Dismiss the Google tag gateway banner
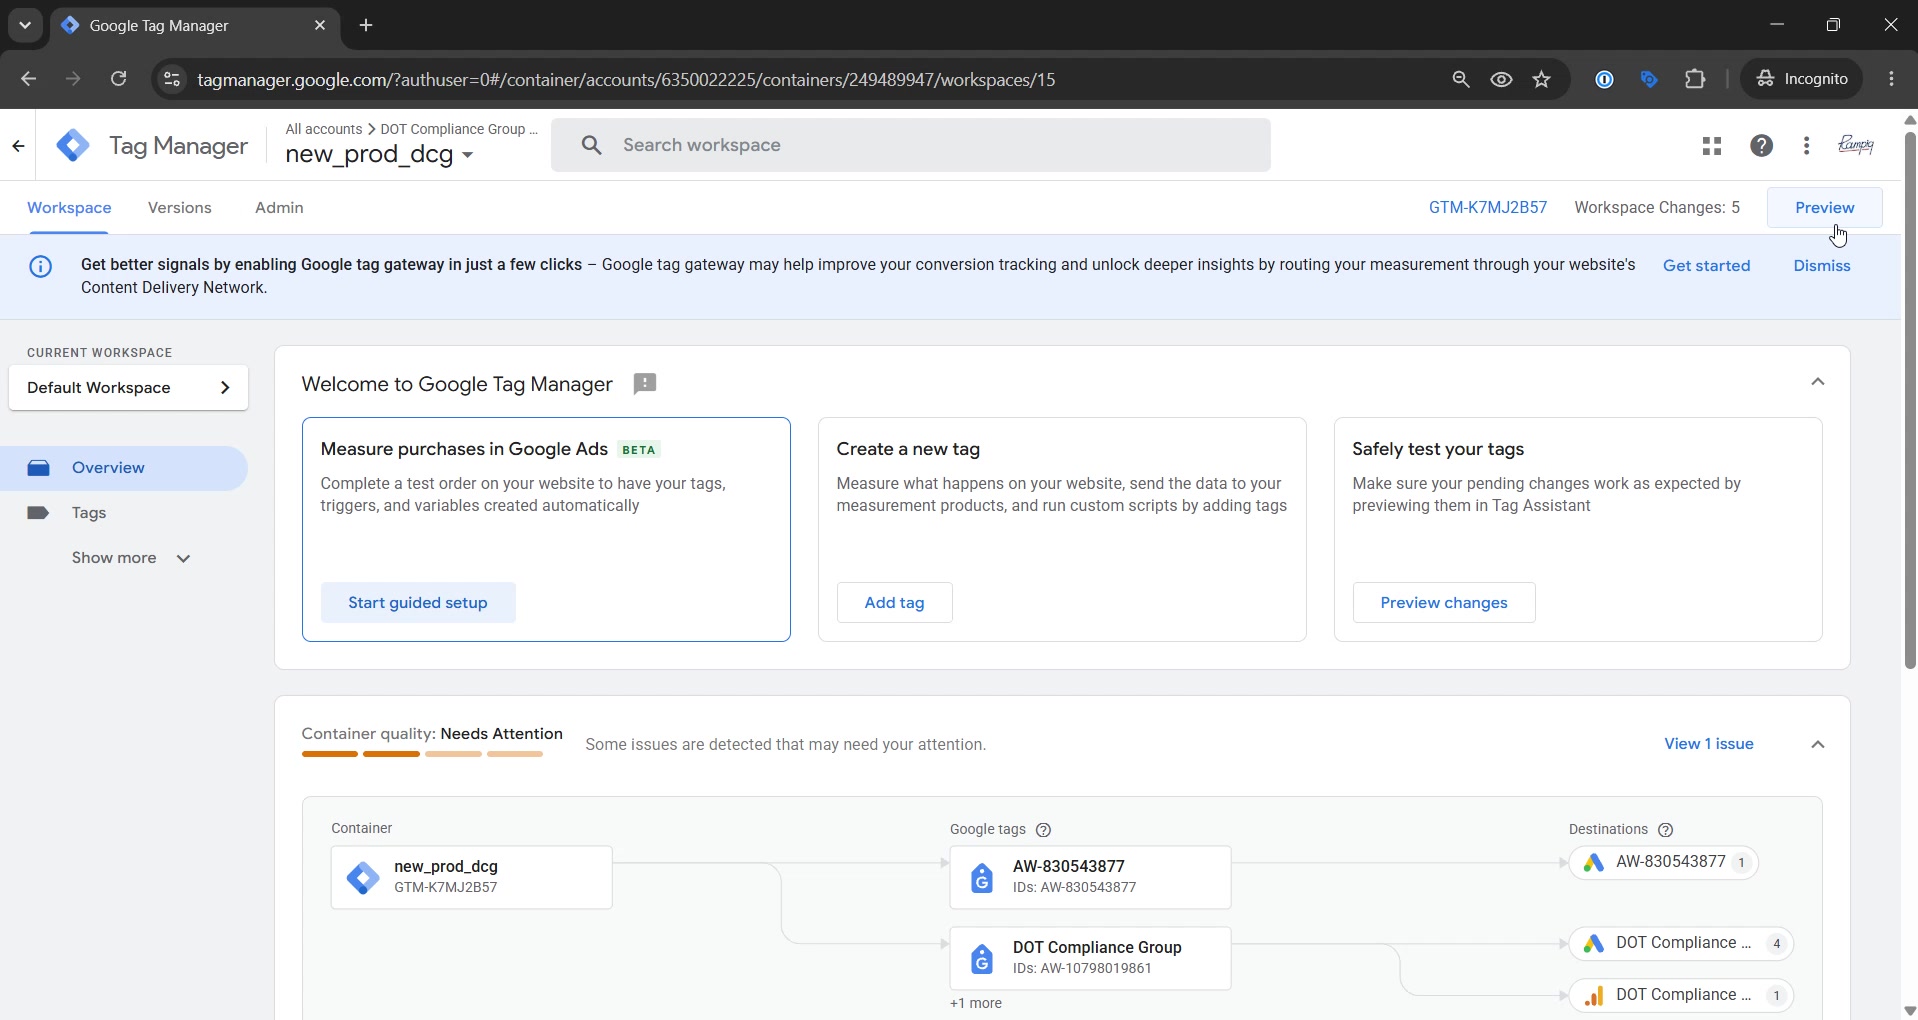The image size is (1918, 1020). pos(1821,266)
